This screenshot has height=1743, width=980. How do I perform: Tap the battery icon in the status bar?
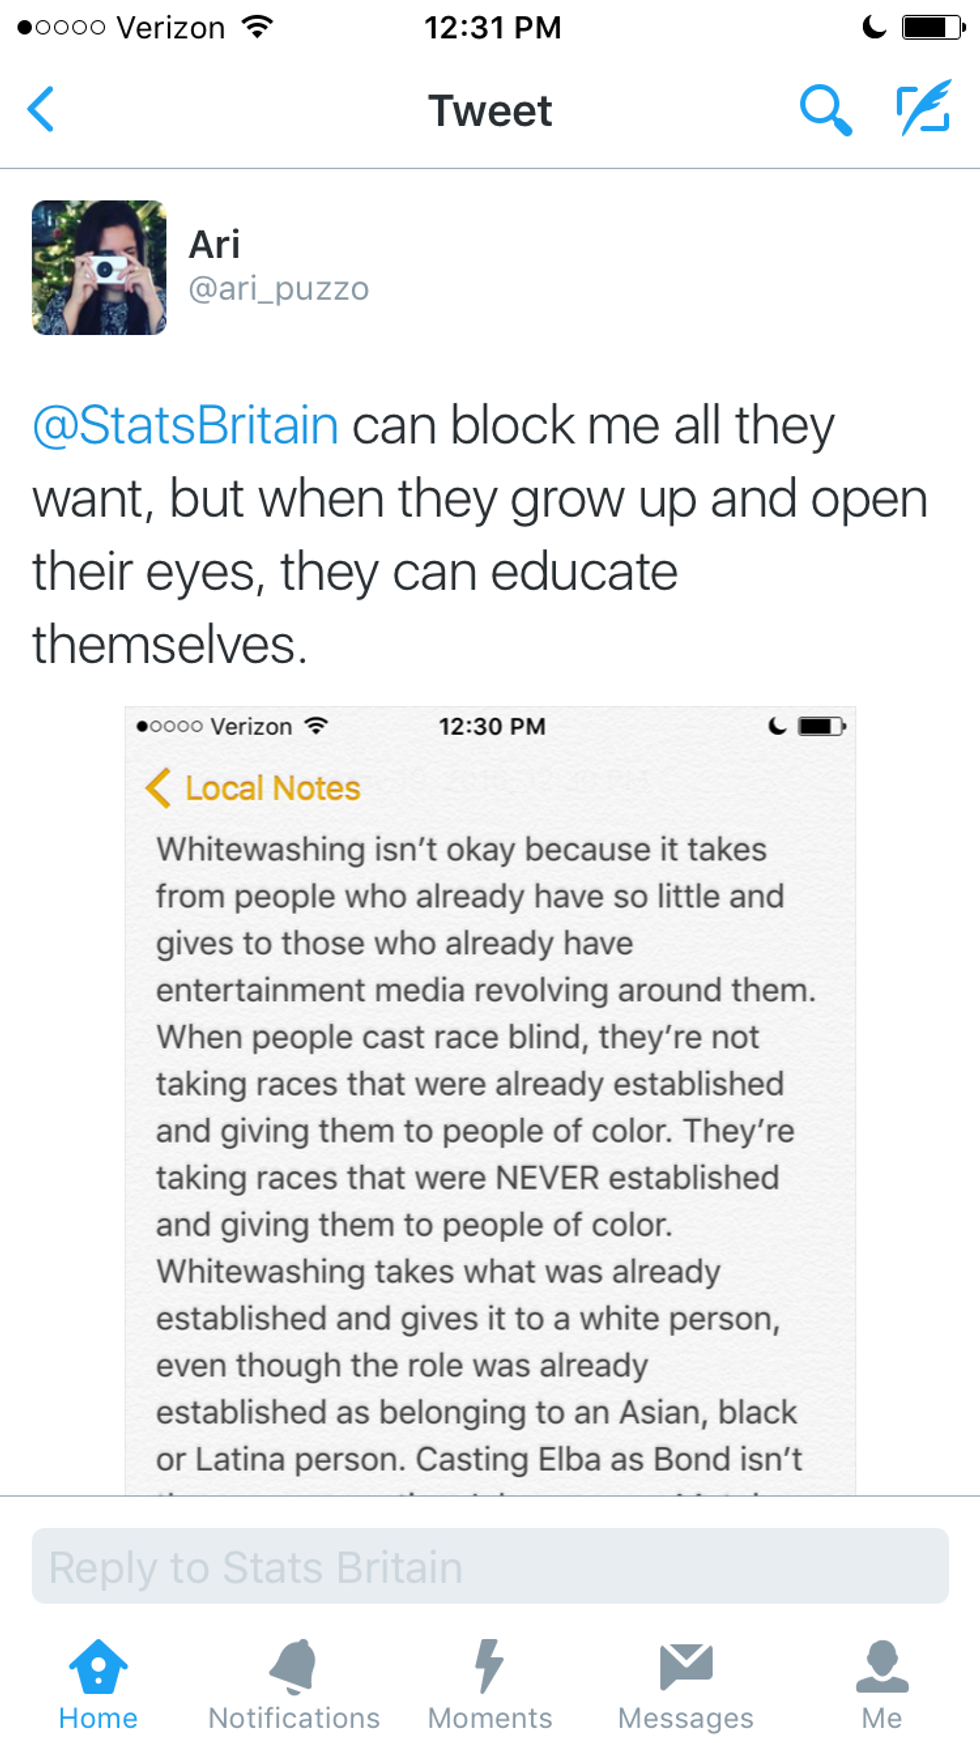tap(932, 27)
